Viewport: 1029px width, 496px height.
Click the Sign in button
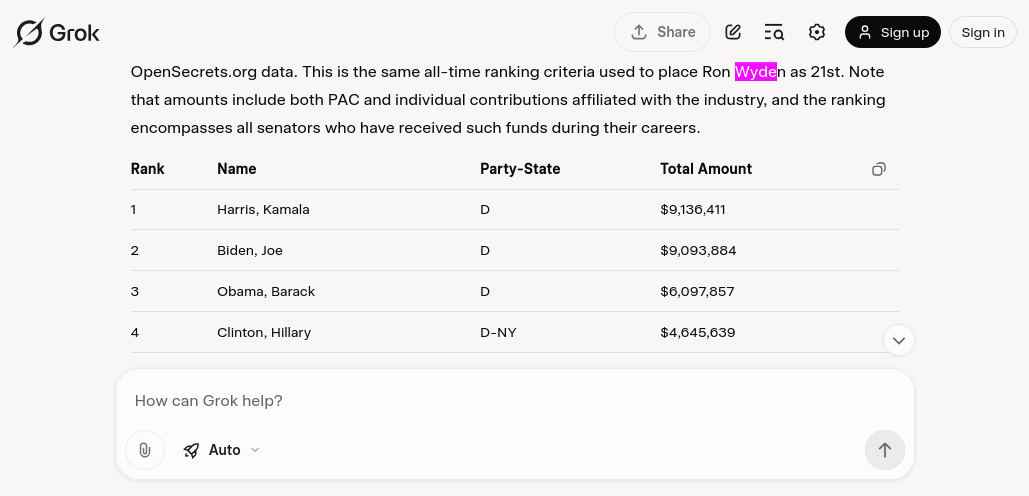(x=982, y=32)
